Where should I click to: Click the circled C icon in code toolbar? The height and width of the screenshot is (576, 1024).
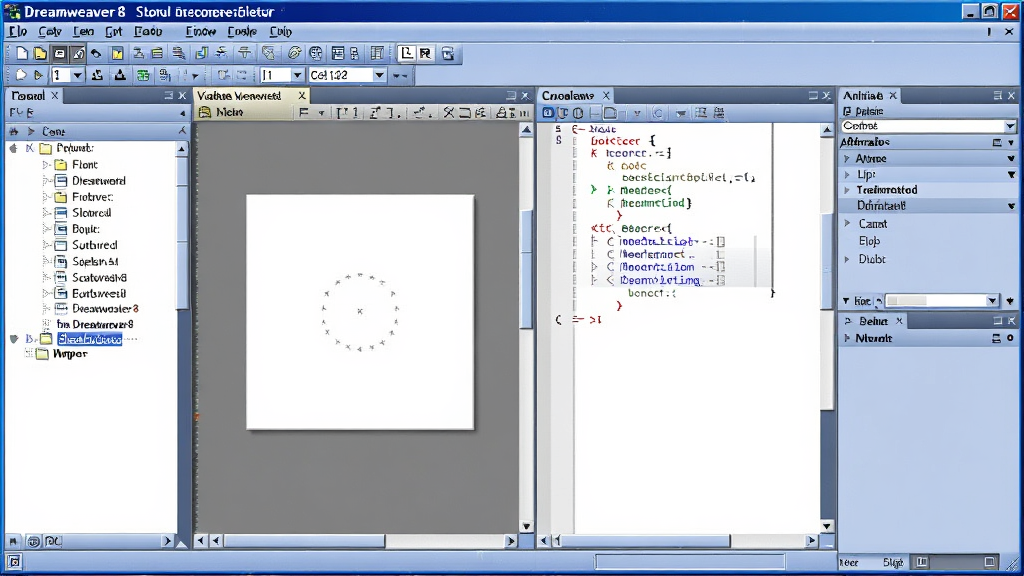point(658,113)
